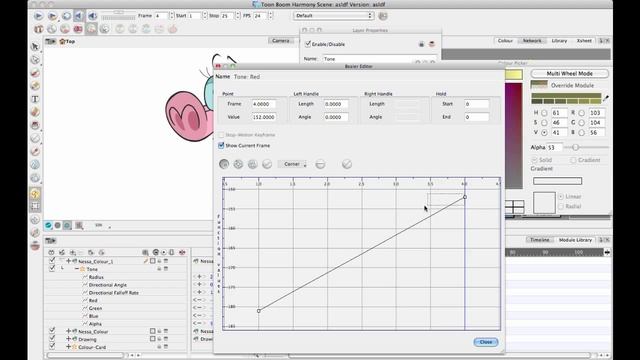Click the FPS field stepper arrows
Screen dimensions: 640x360
click(270, 16)
